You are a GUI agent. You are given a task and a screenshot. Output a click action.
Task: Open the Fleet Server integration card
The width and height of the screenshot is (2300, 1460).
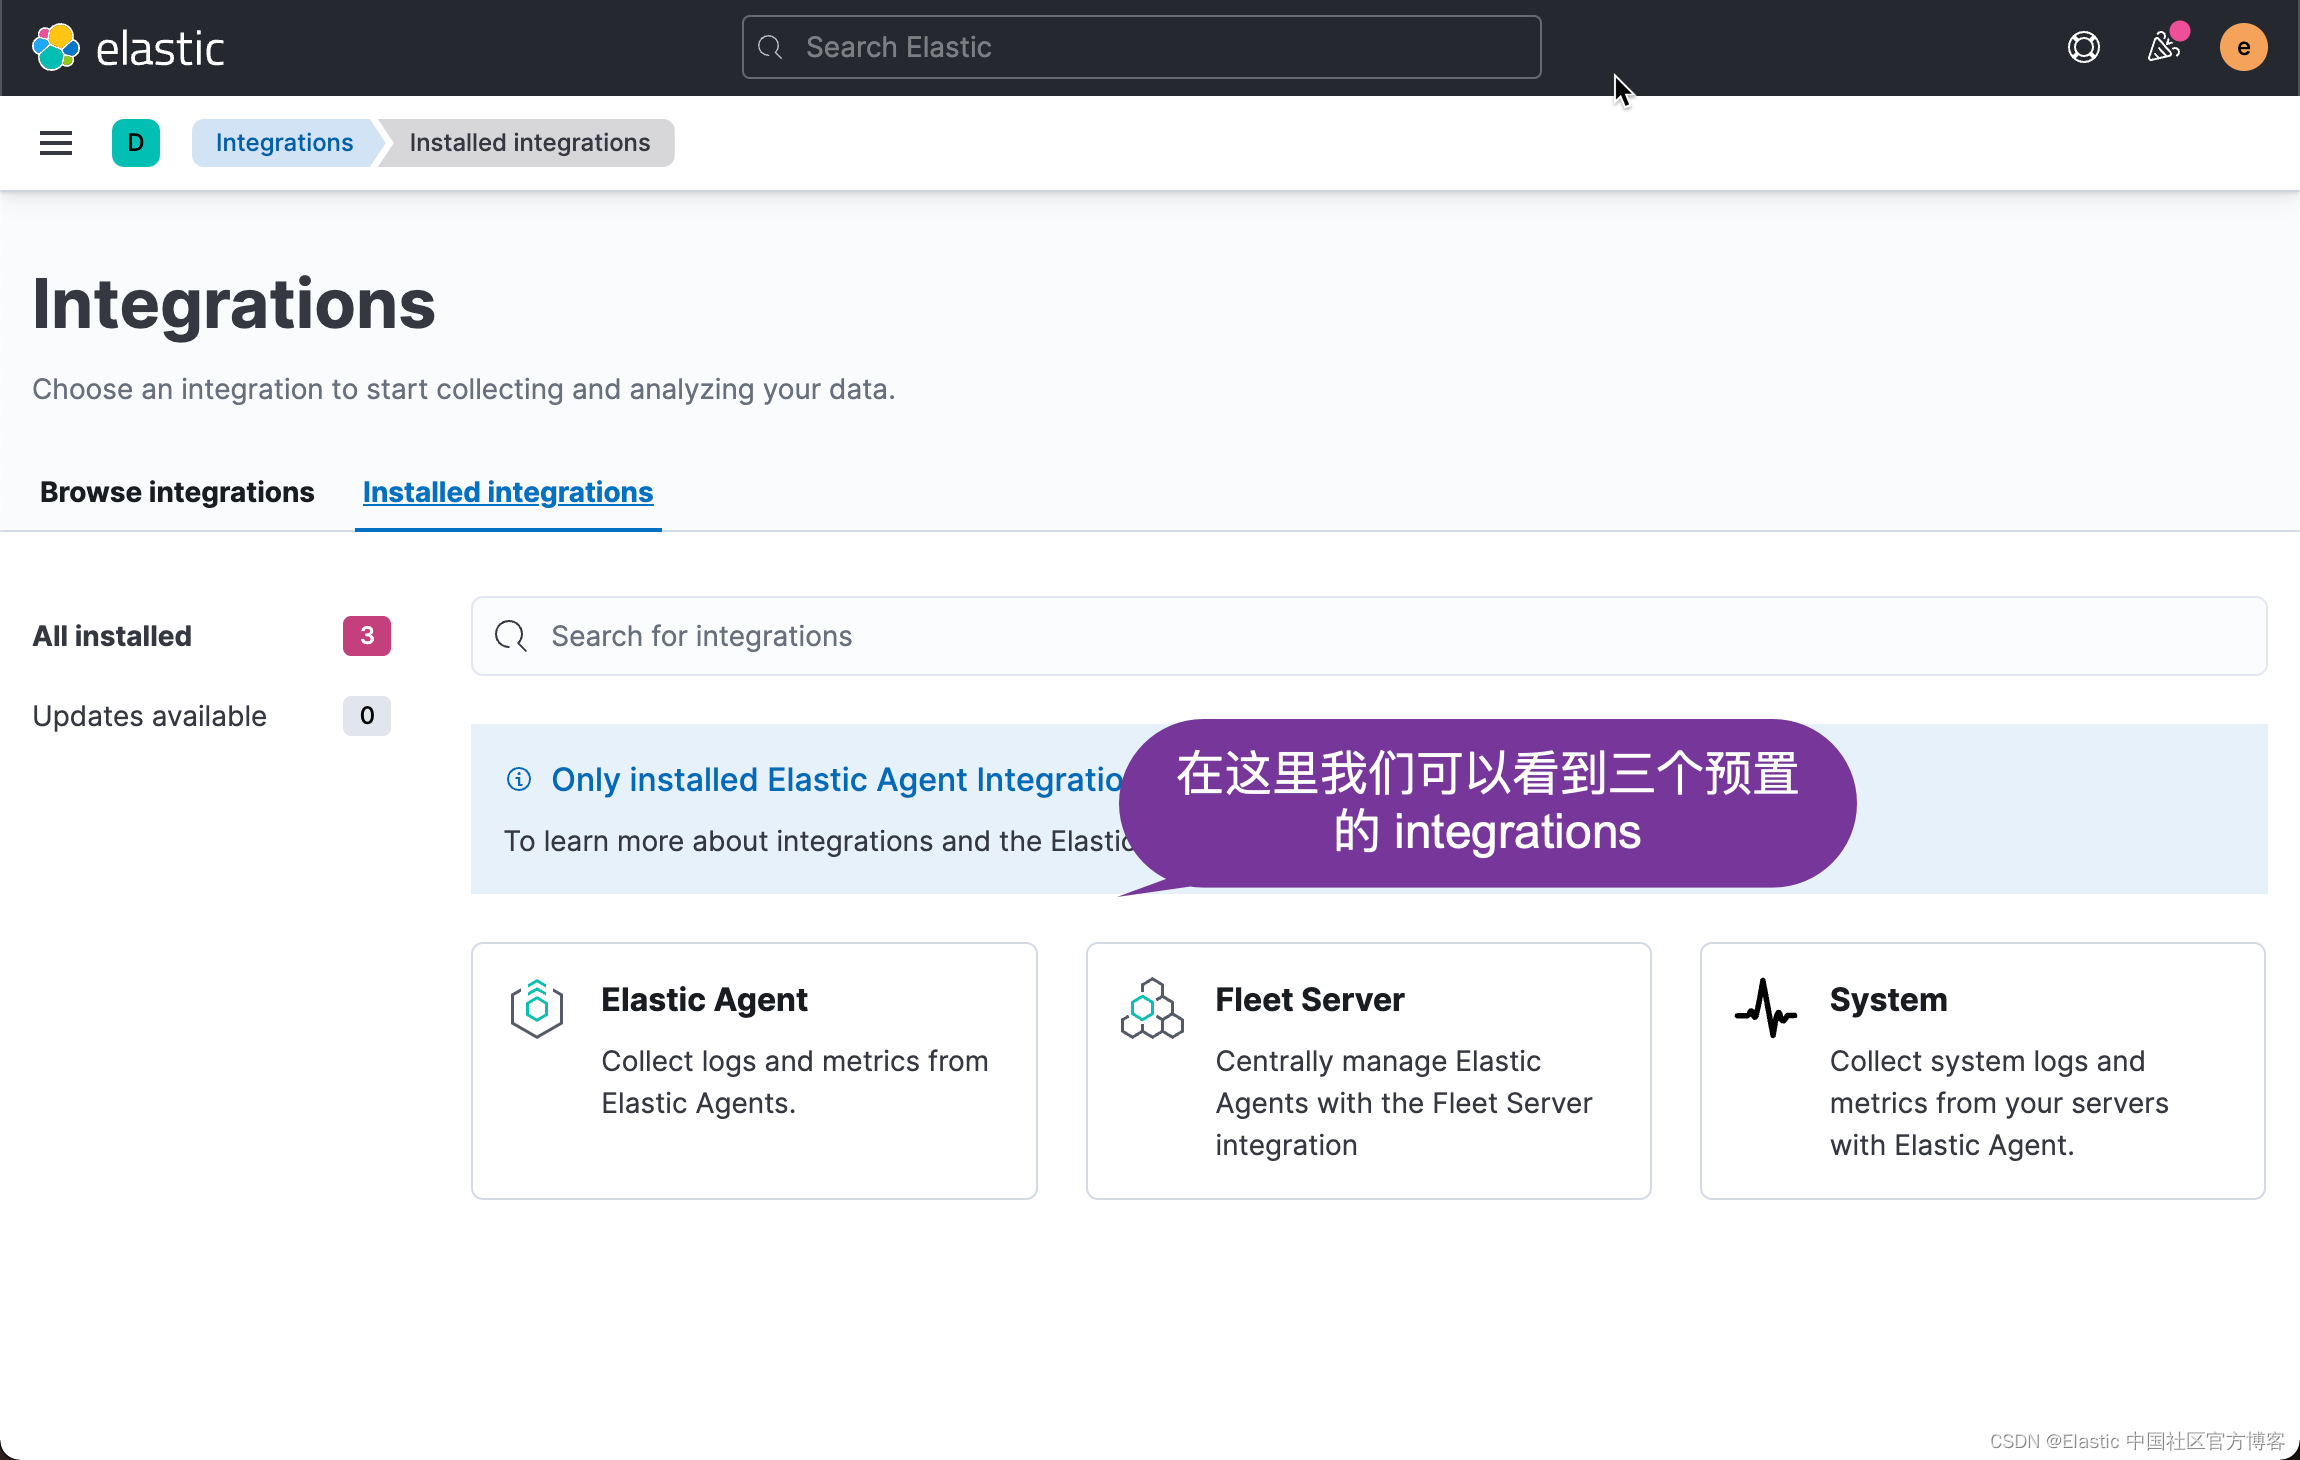[1366, 1071]
